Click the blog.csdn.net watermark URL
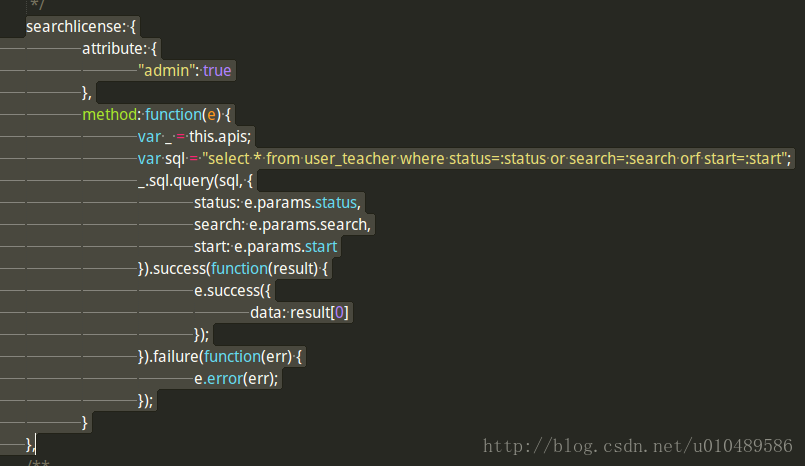Viewport: 805px width, 466px height. 638,446
